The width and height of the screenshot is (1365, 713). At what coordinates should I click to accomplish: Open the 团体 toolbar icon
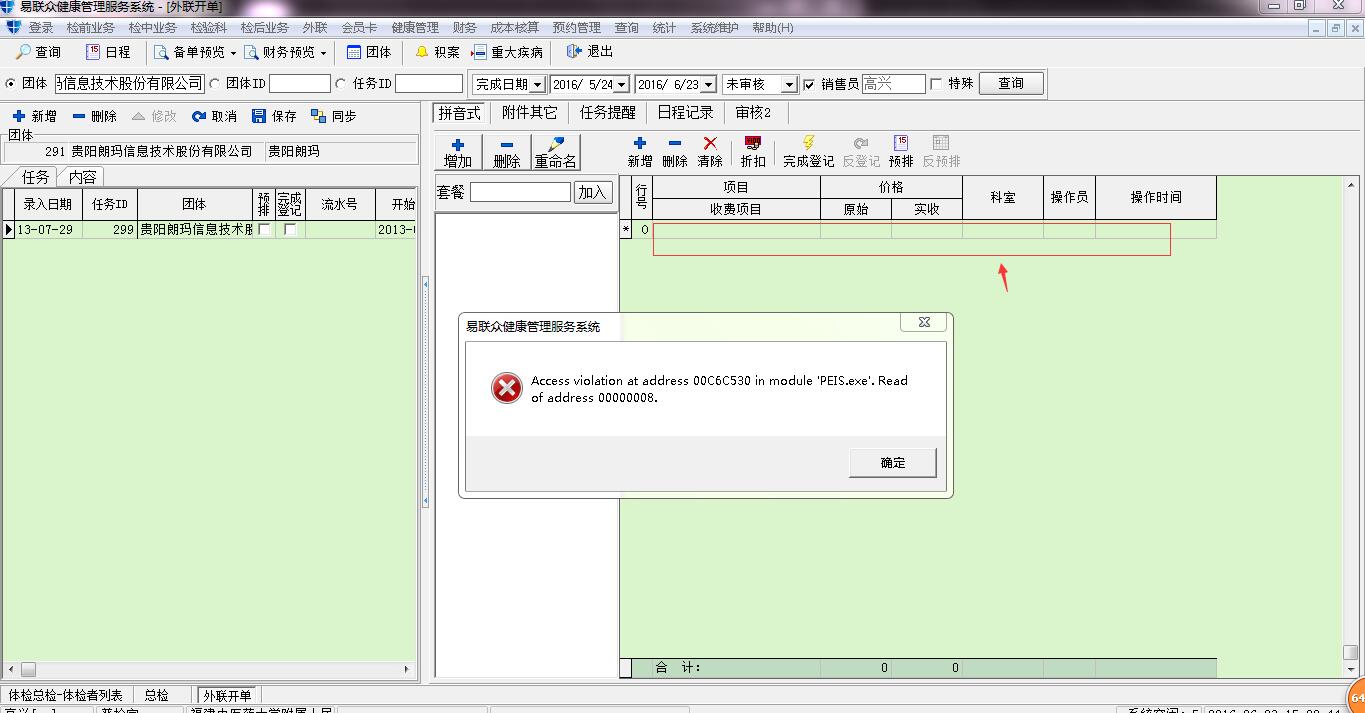[354, 52]
